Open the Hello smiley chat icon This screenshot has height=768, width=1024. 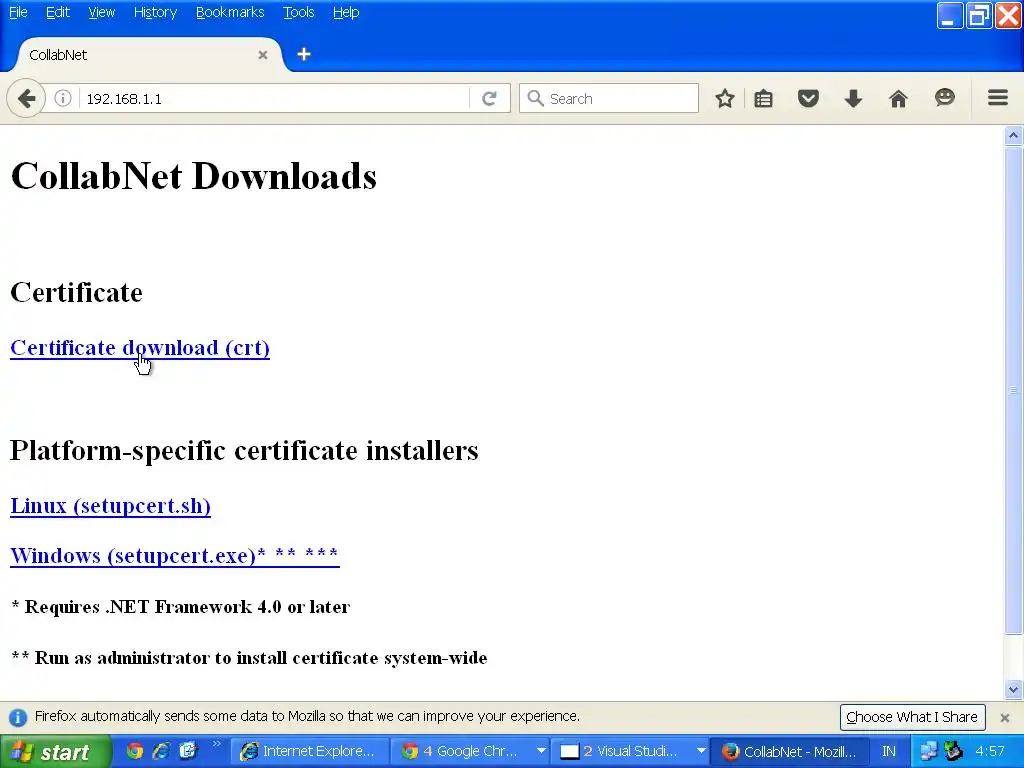coord(944,98)
